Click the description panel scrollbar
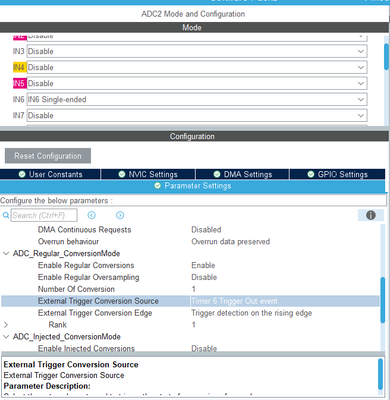This screenshot has width=390, height=400. [381, 374]
